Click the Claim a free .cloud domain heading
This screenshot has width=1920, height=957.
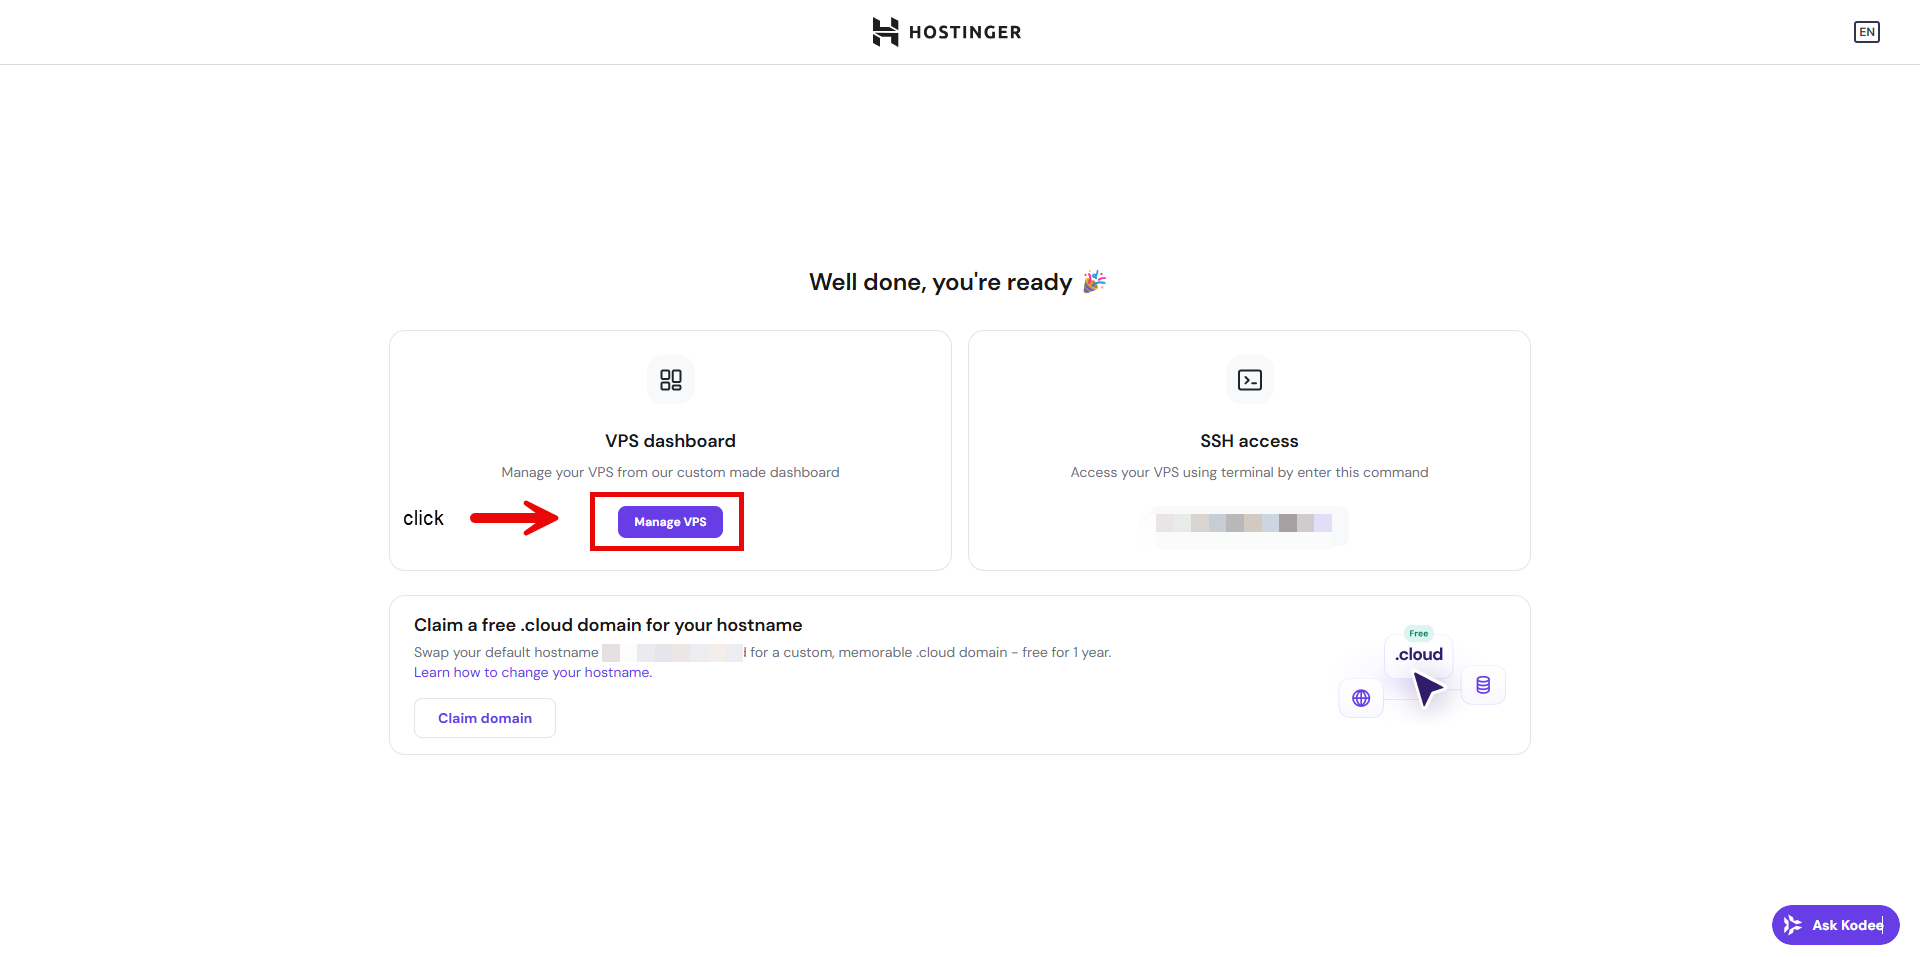(x=608, y=625)
